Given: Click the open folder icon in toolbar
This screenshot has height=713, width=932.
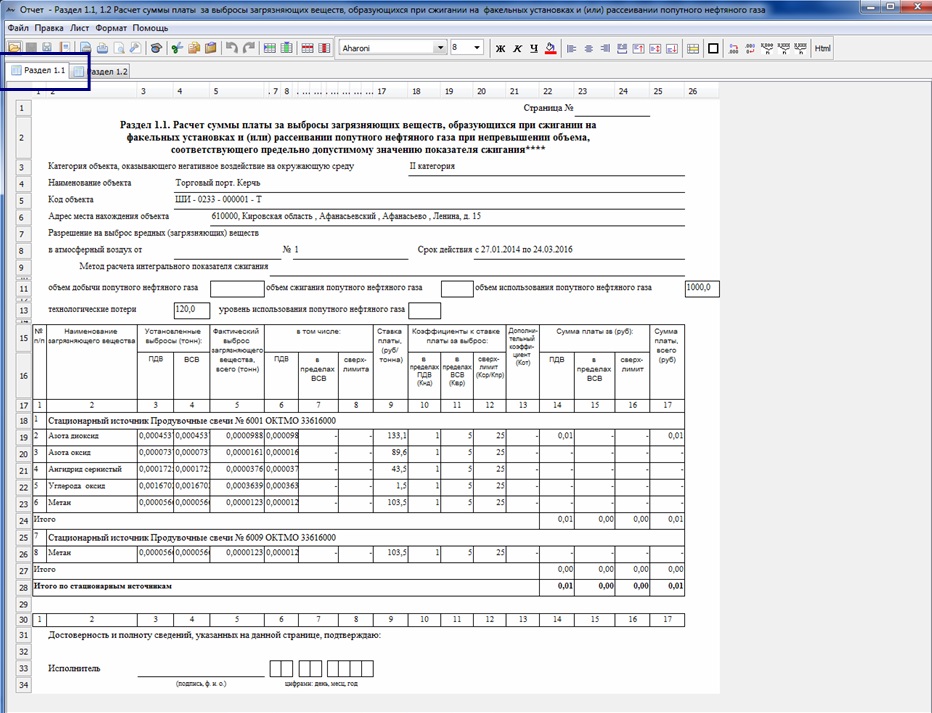Looking at the screenshot, I should pyautogui.click(x=14, y=48).
